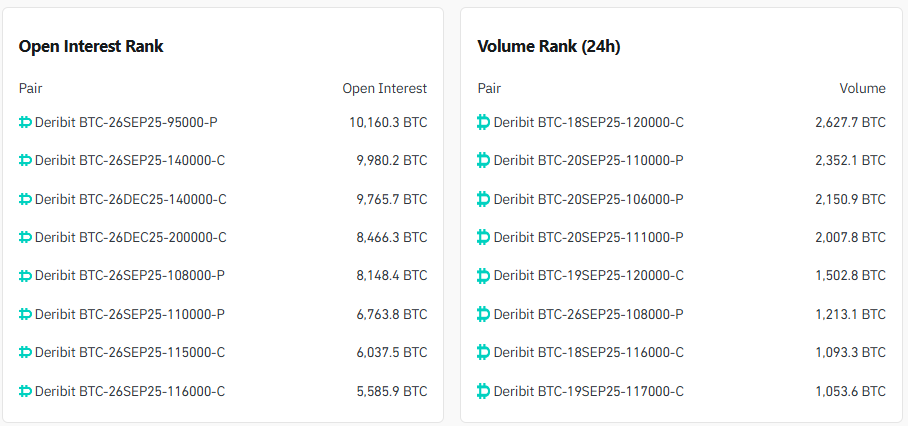Screen dimensions: 908x426
Task: Click volume value 1,502.8 BTC
Action: [x=851, y=276]
